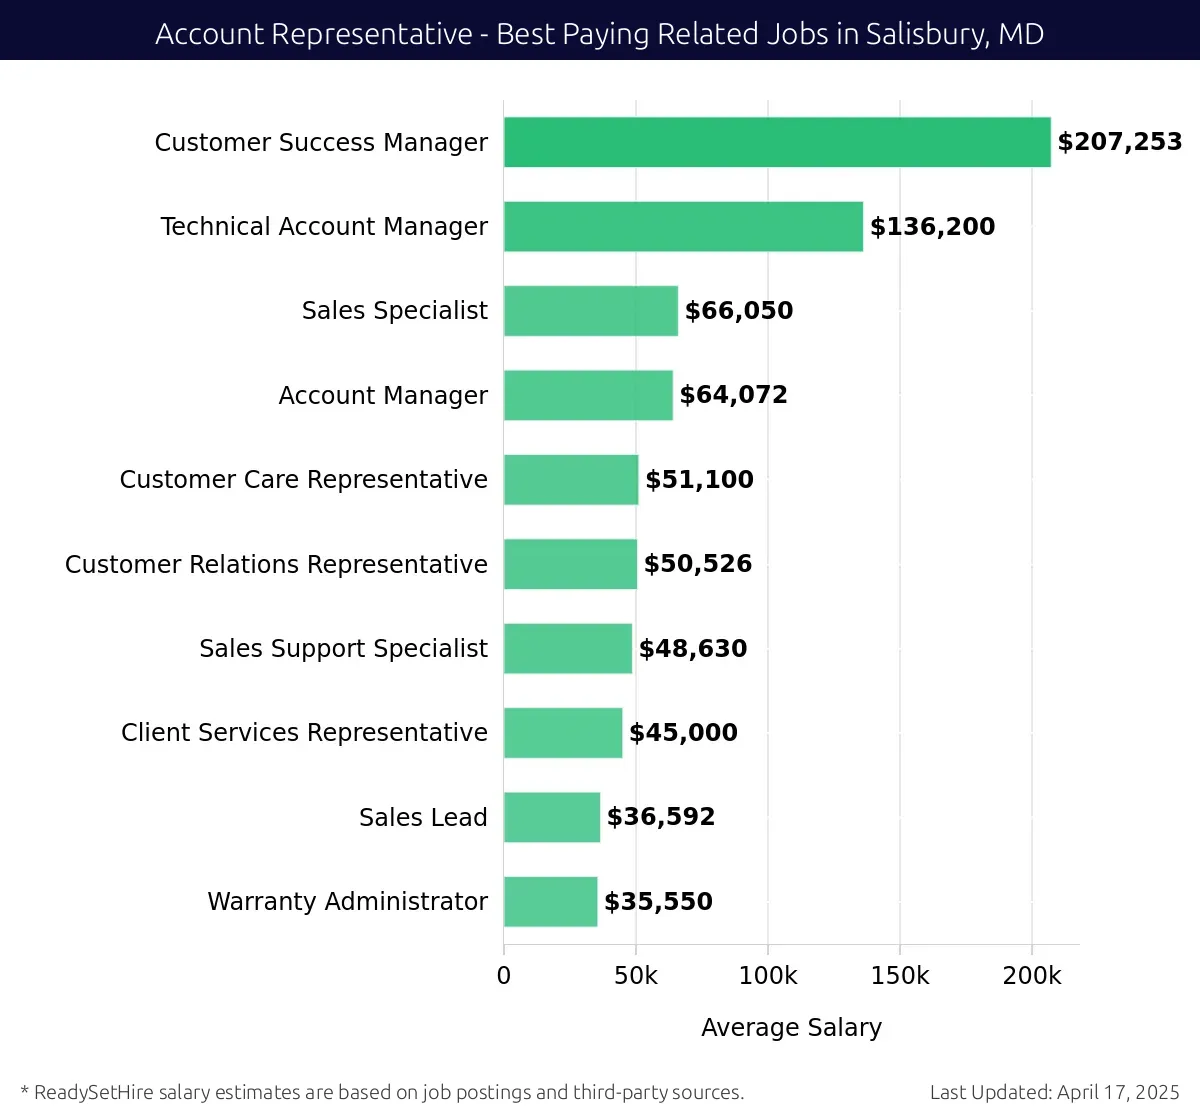Select the Customer Care Representative bar
The width and height of the screenshot is (1200, 1120).
(x=571, y=479)
